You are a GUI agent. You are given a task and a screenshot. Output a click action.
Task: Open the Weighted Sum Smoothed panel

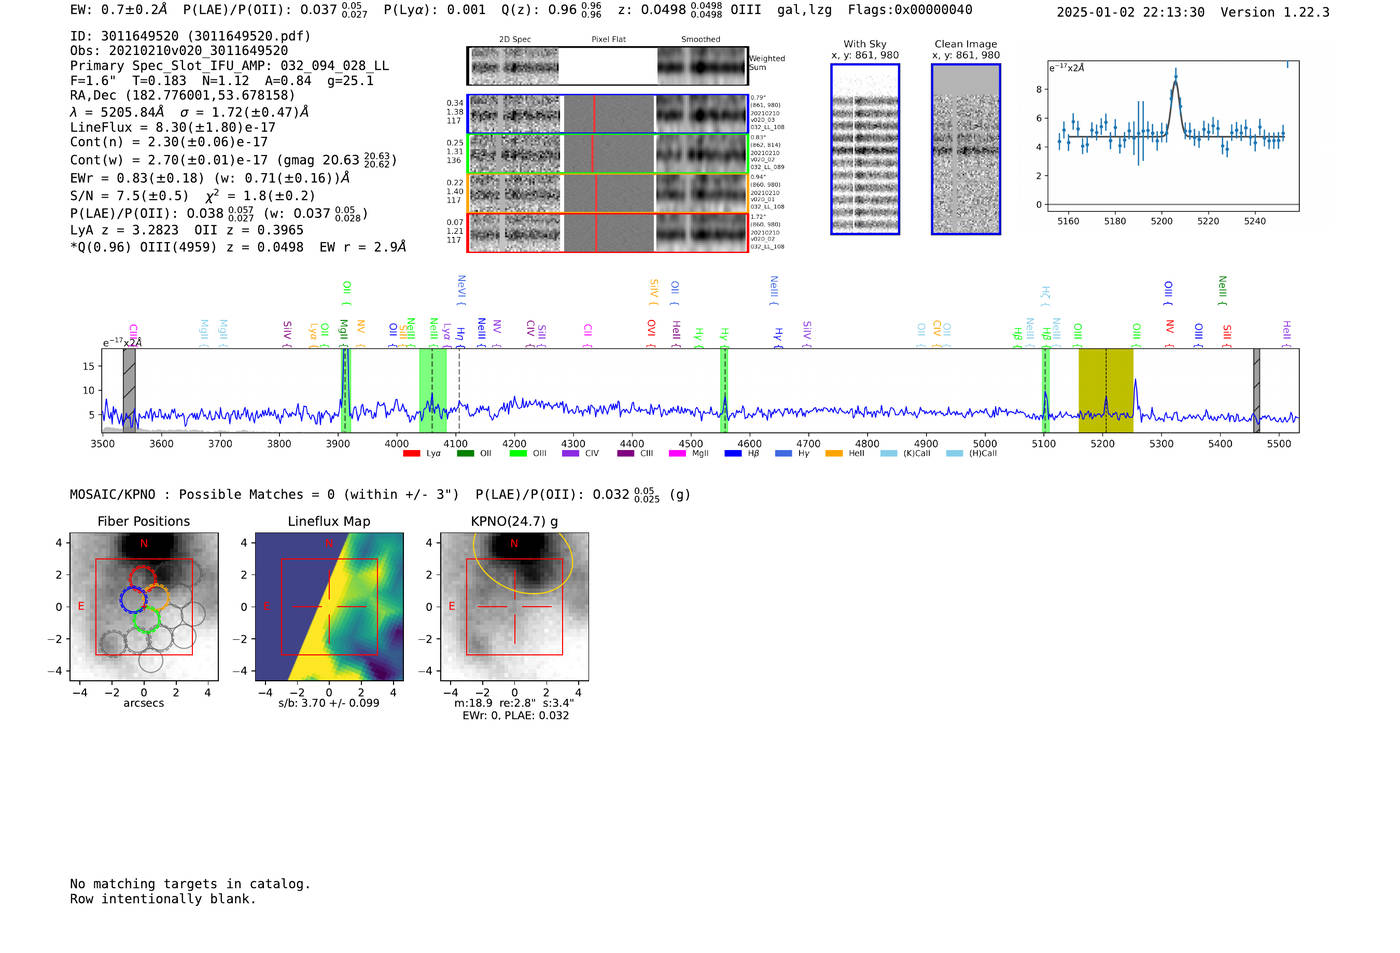702,66
